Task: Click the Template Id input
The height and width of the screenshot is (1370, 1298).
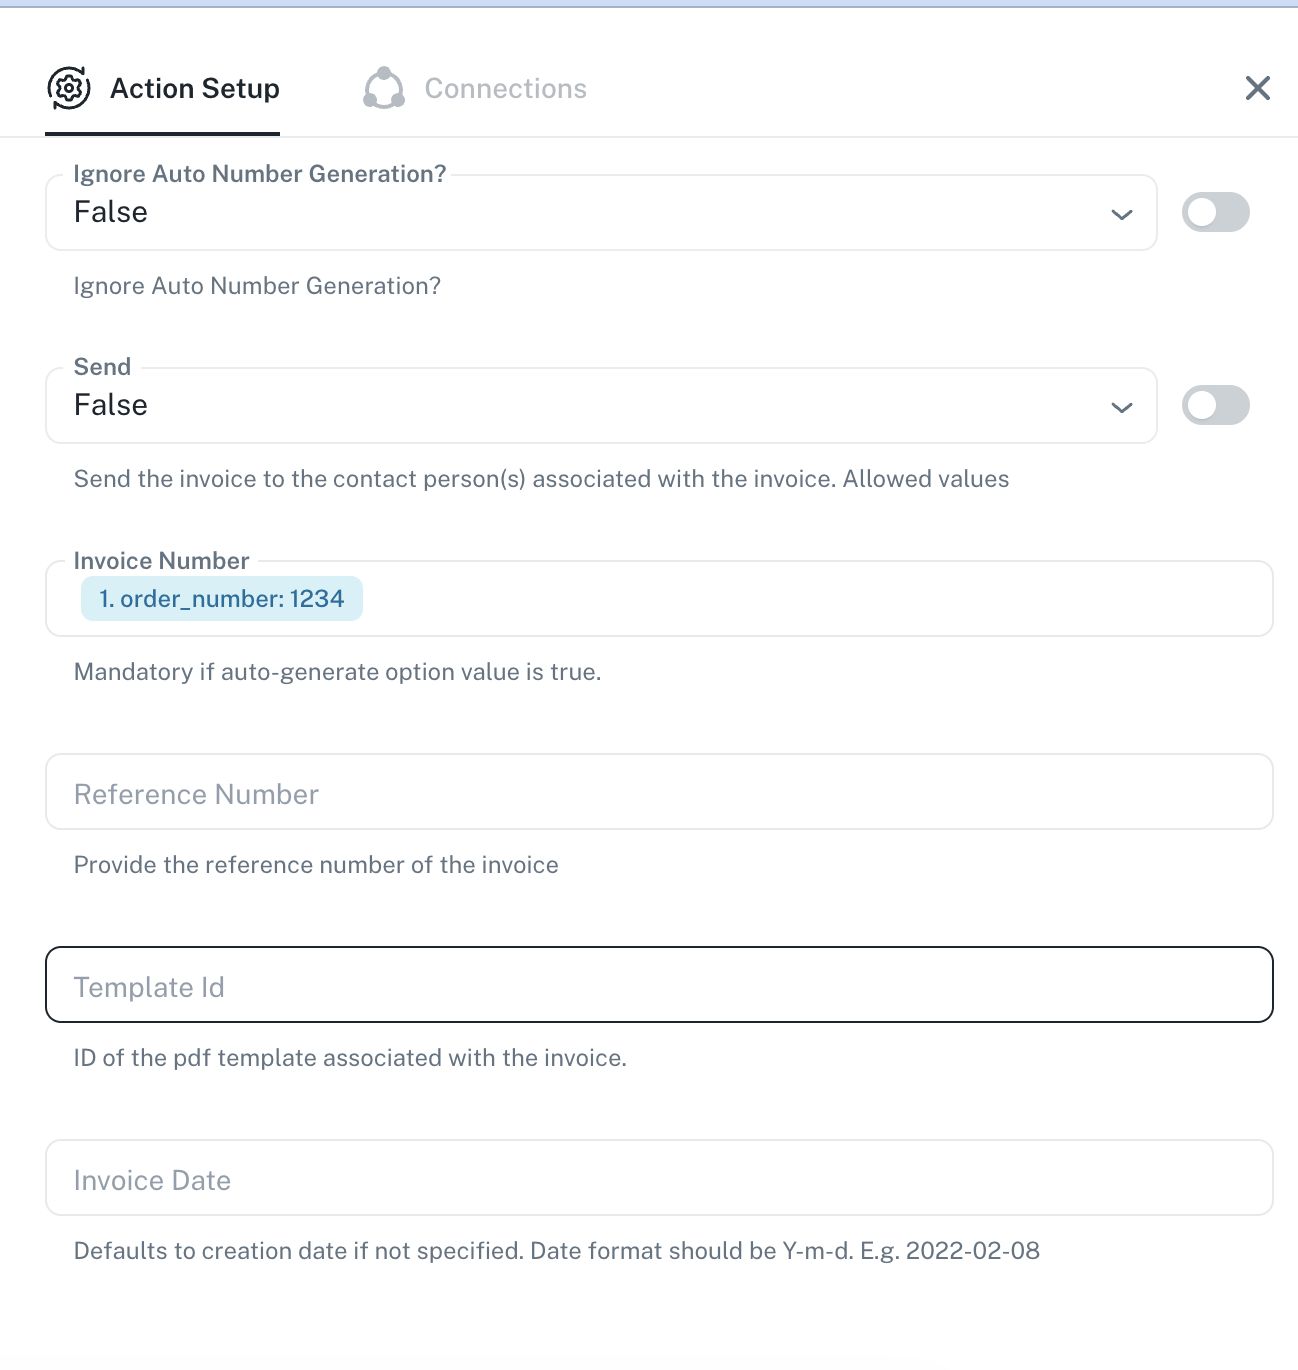Action: tap(659, 985)
